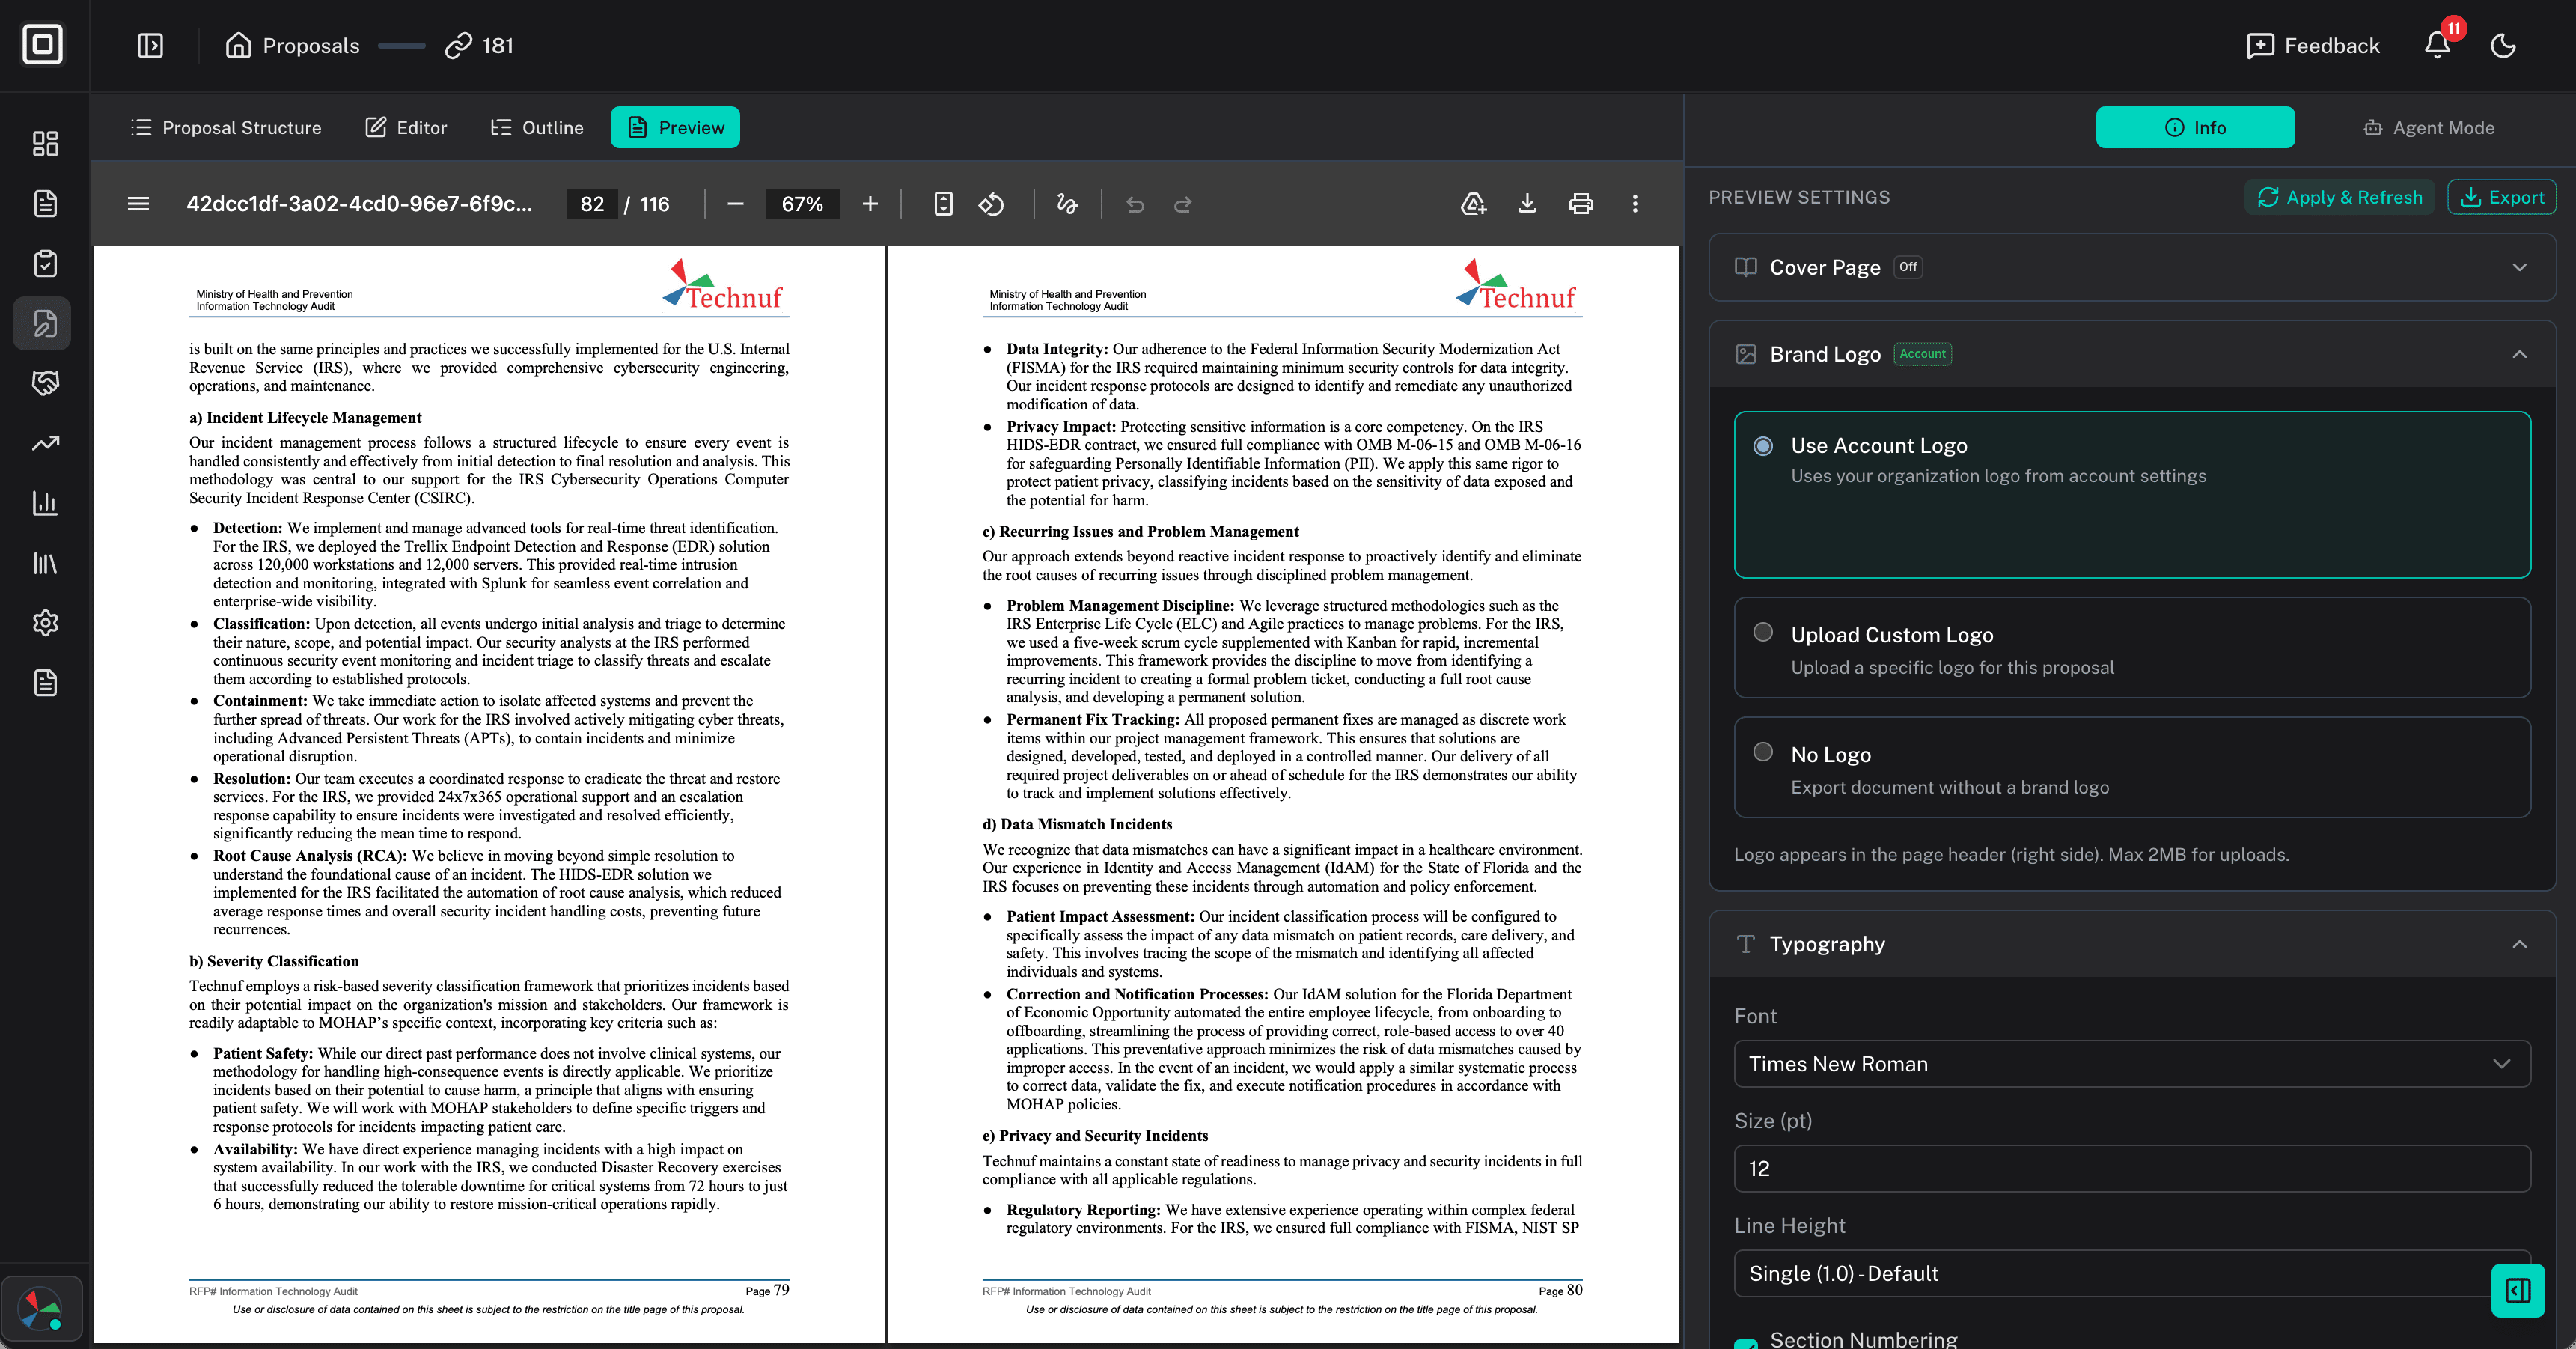
Task: Redo the PDF annotation
Action: point(1183,204)
